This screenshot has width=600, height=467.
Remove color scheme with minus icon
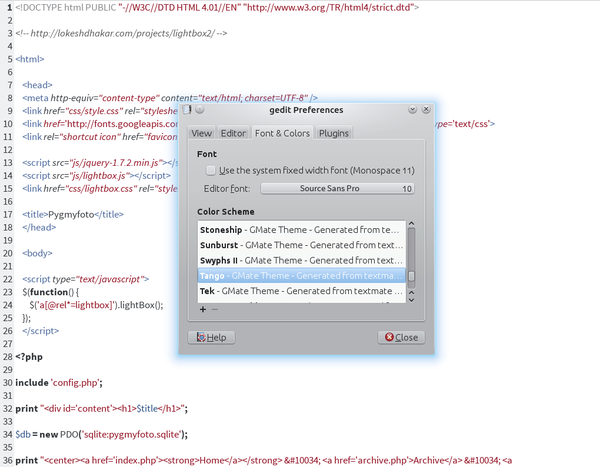point(215,309)
